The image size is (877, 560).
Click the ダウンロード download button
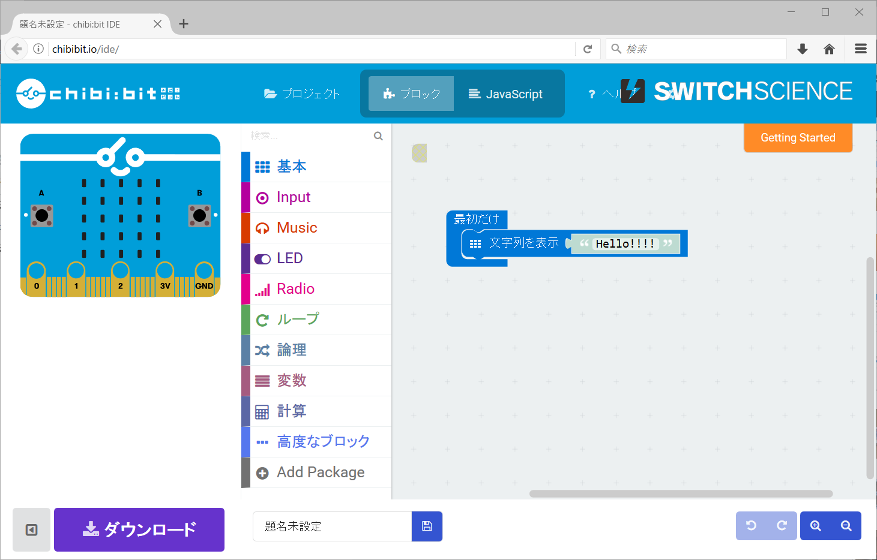point(139,529)
